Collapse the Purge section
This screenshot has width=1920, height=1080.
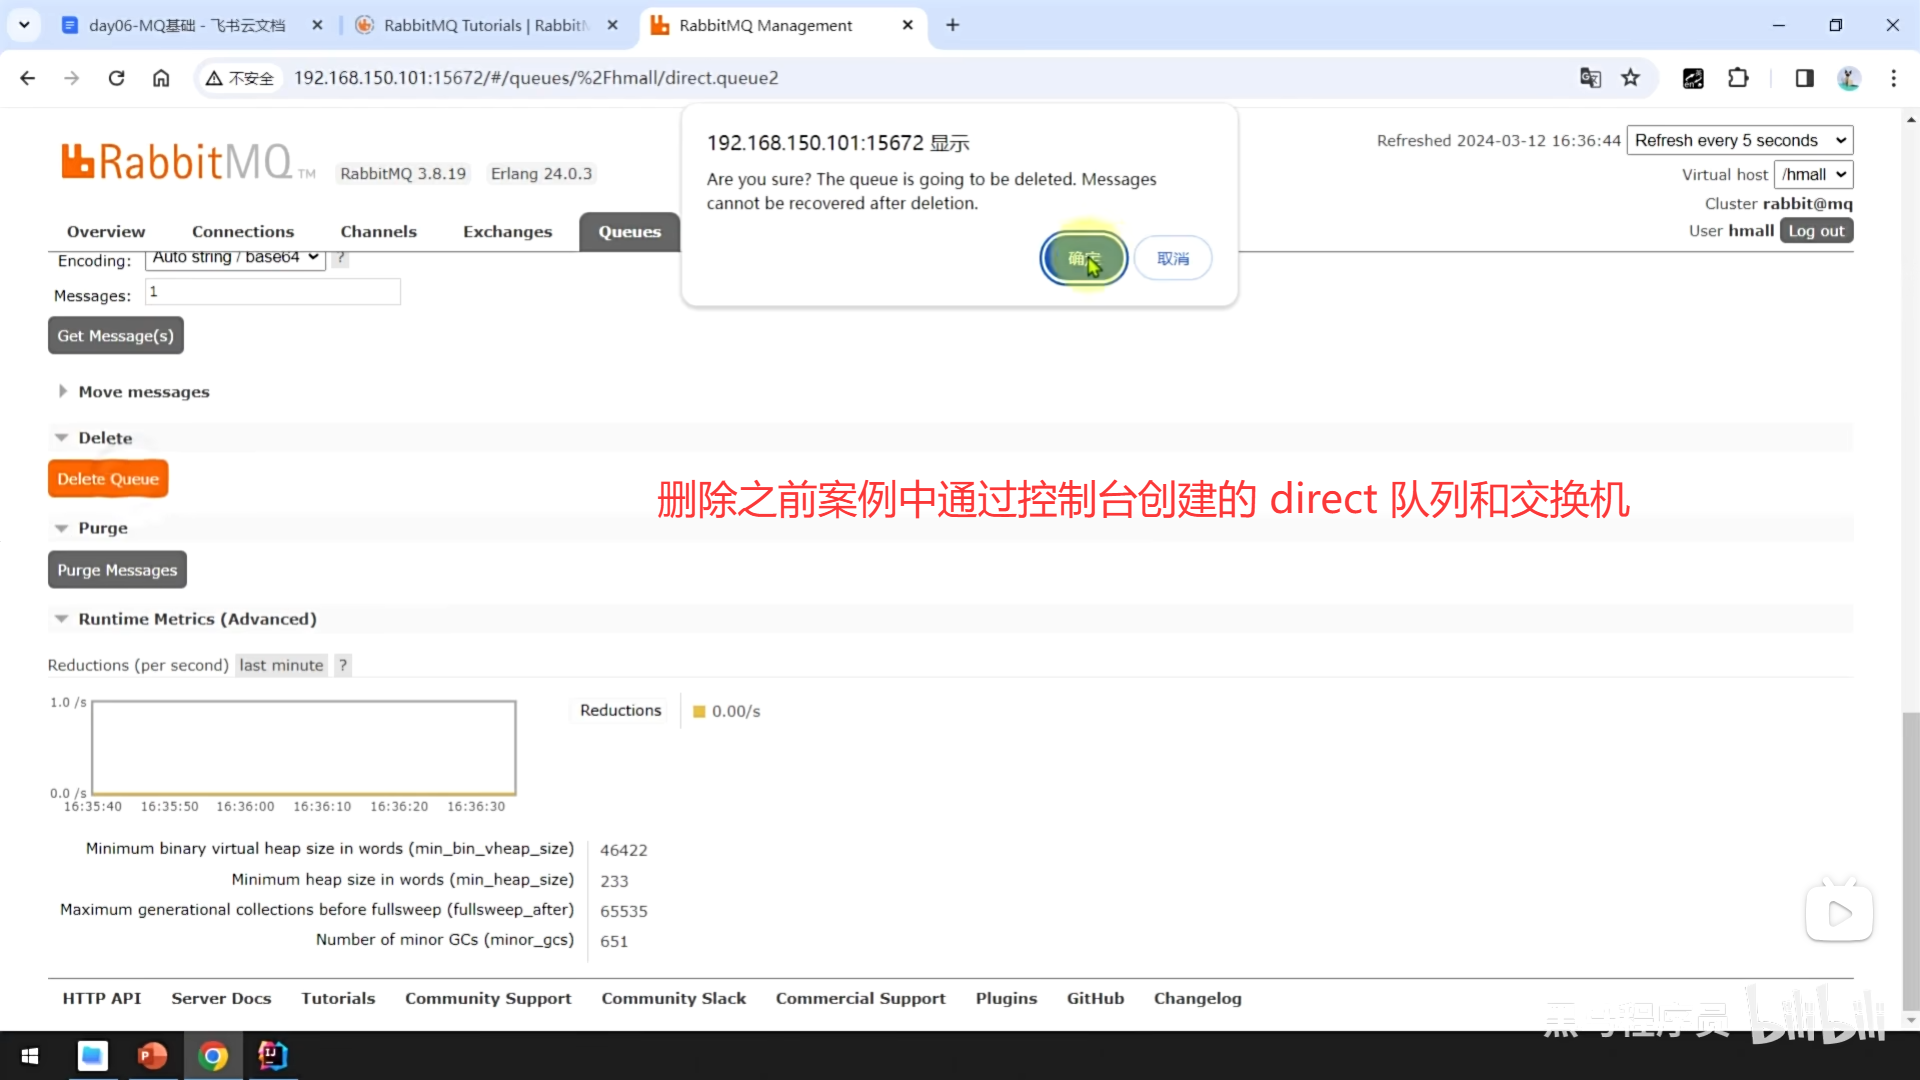point(102,528)
